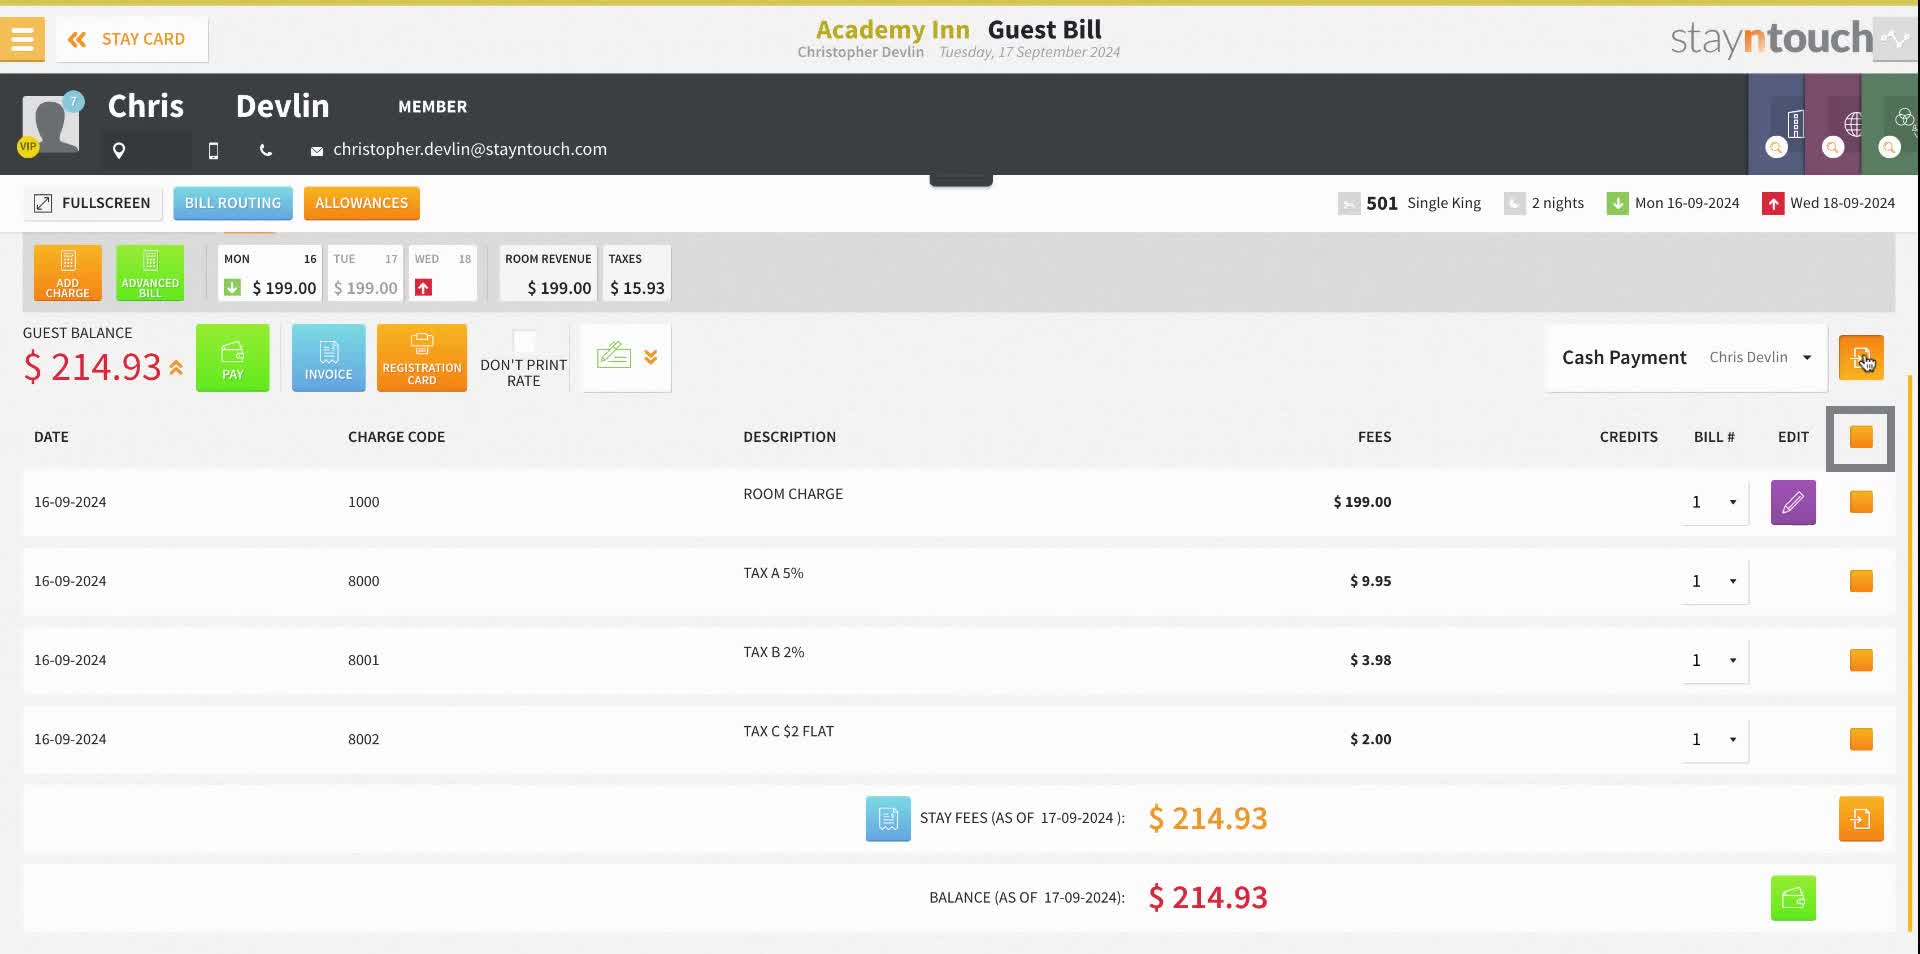Open the hamburger main menu

[22, 39]
